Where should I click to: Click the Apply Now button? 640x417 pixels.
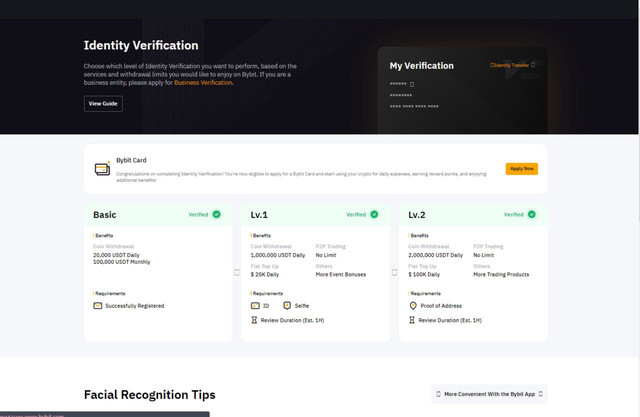click(x=522, y=169)
